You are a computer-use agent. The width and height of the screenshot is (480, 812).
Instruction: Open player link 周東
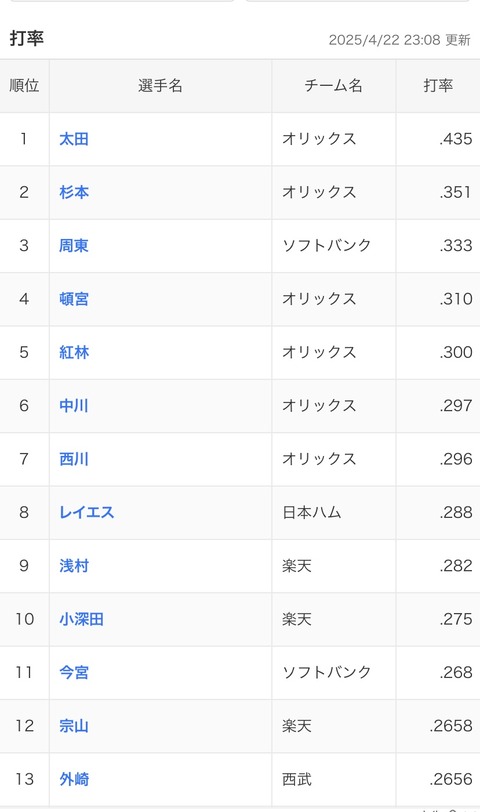pos(74,245)
